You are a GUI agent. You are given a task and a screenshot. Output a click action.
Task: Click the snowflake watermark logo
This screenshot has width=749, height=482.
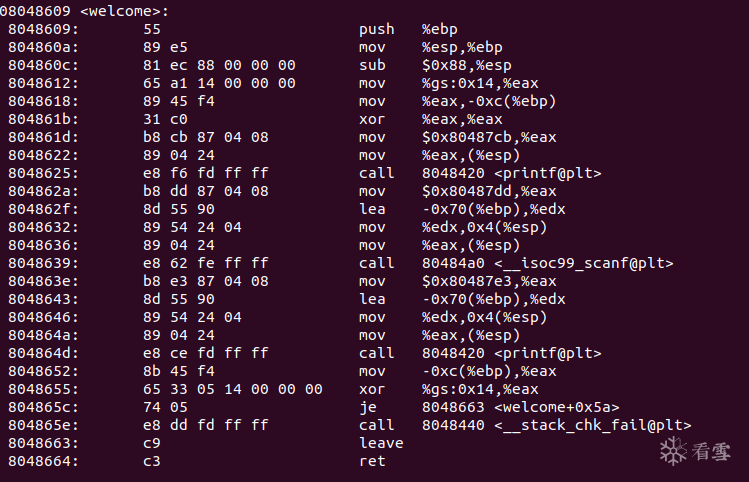pyautogui.click(x=673, y=450)
